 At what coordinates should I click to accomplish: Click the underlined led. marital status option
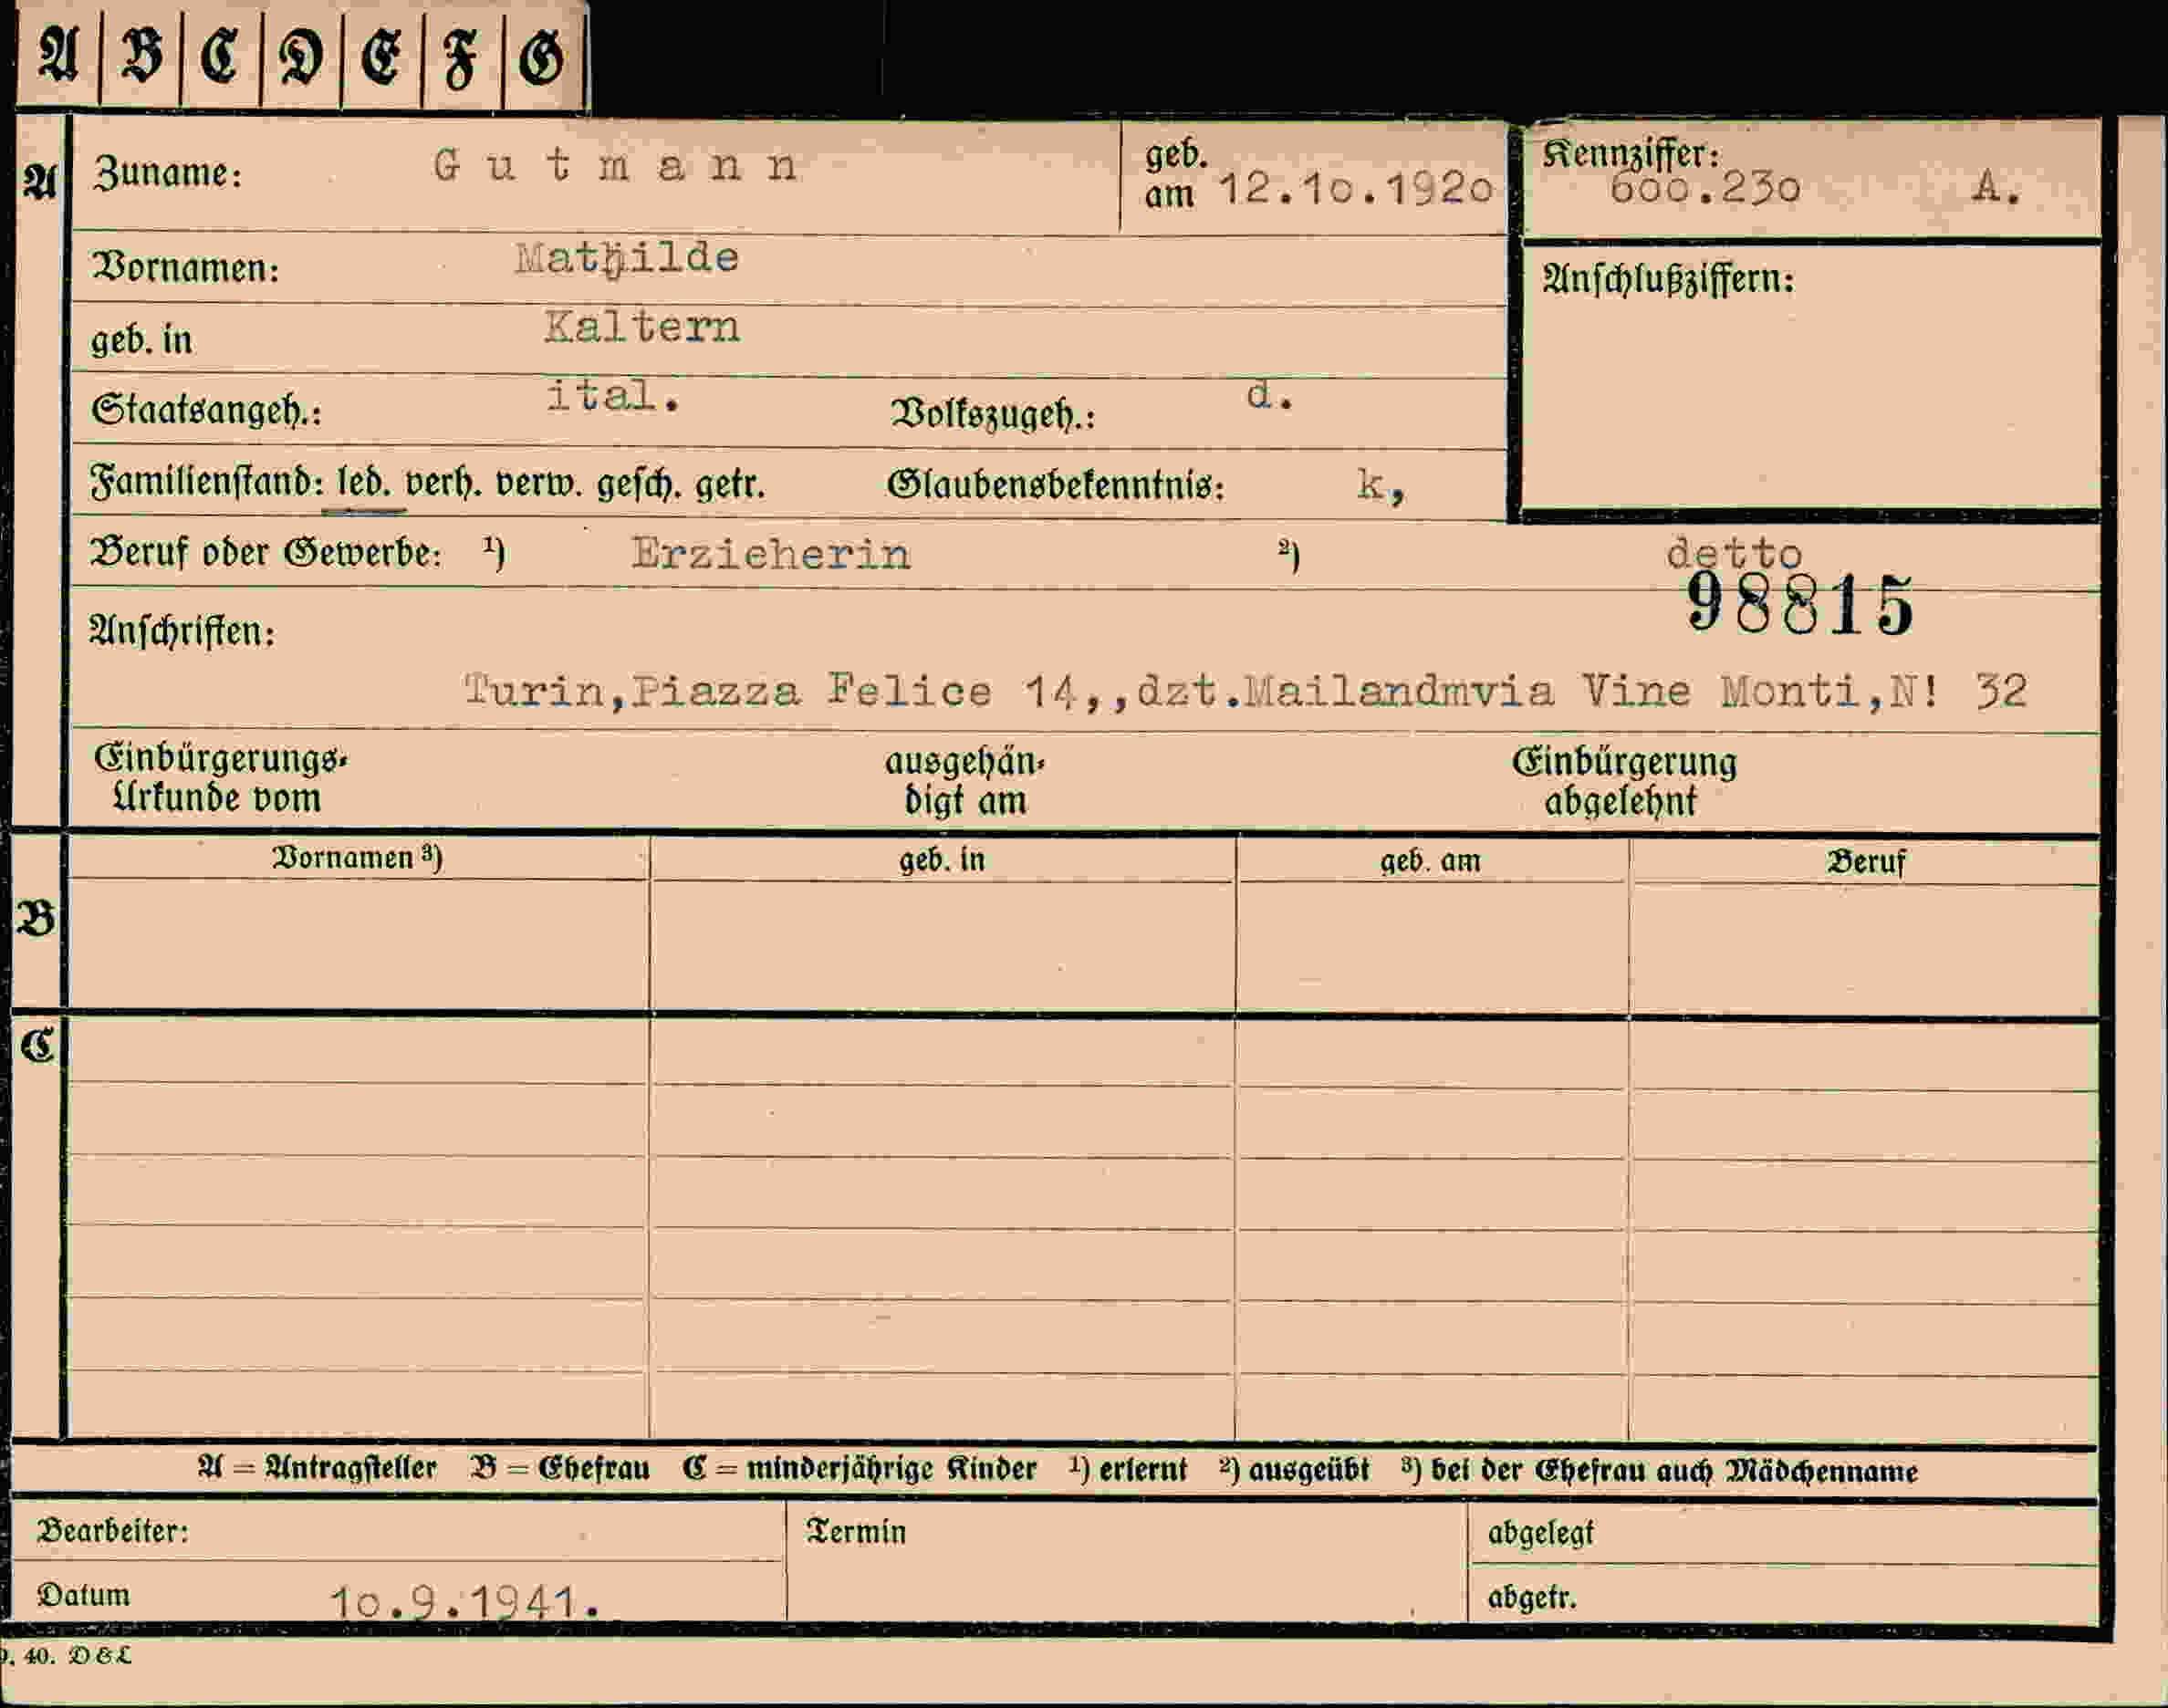pos(364,484)
